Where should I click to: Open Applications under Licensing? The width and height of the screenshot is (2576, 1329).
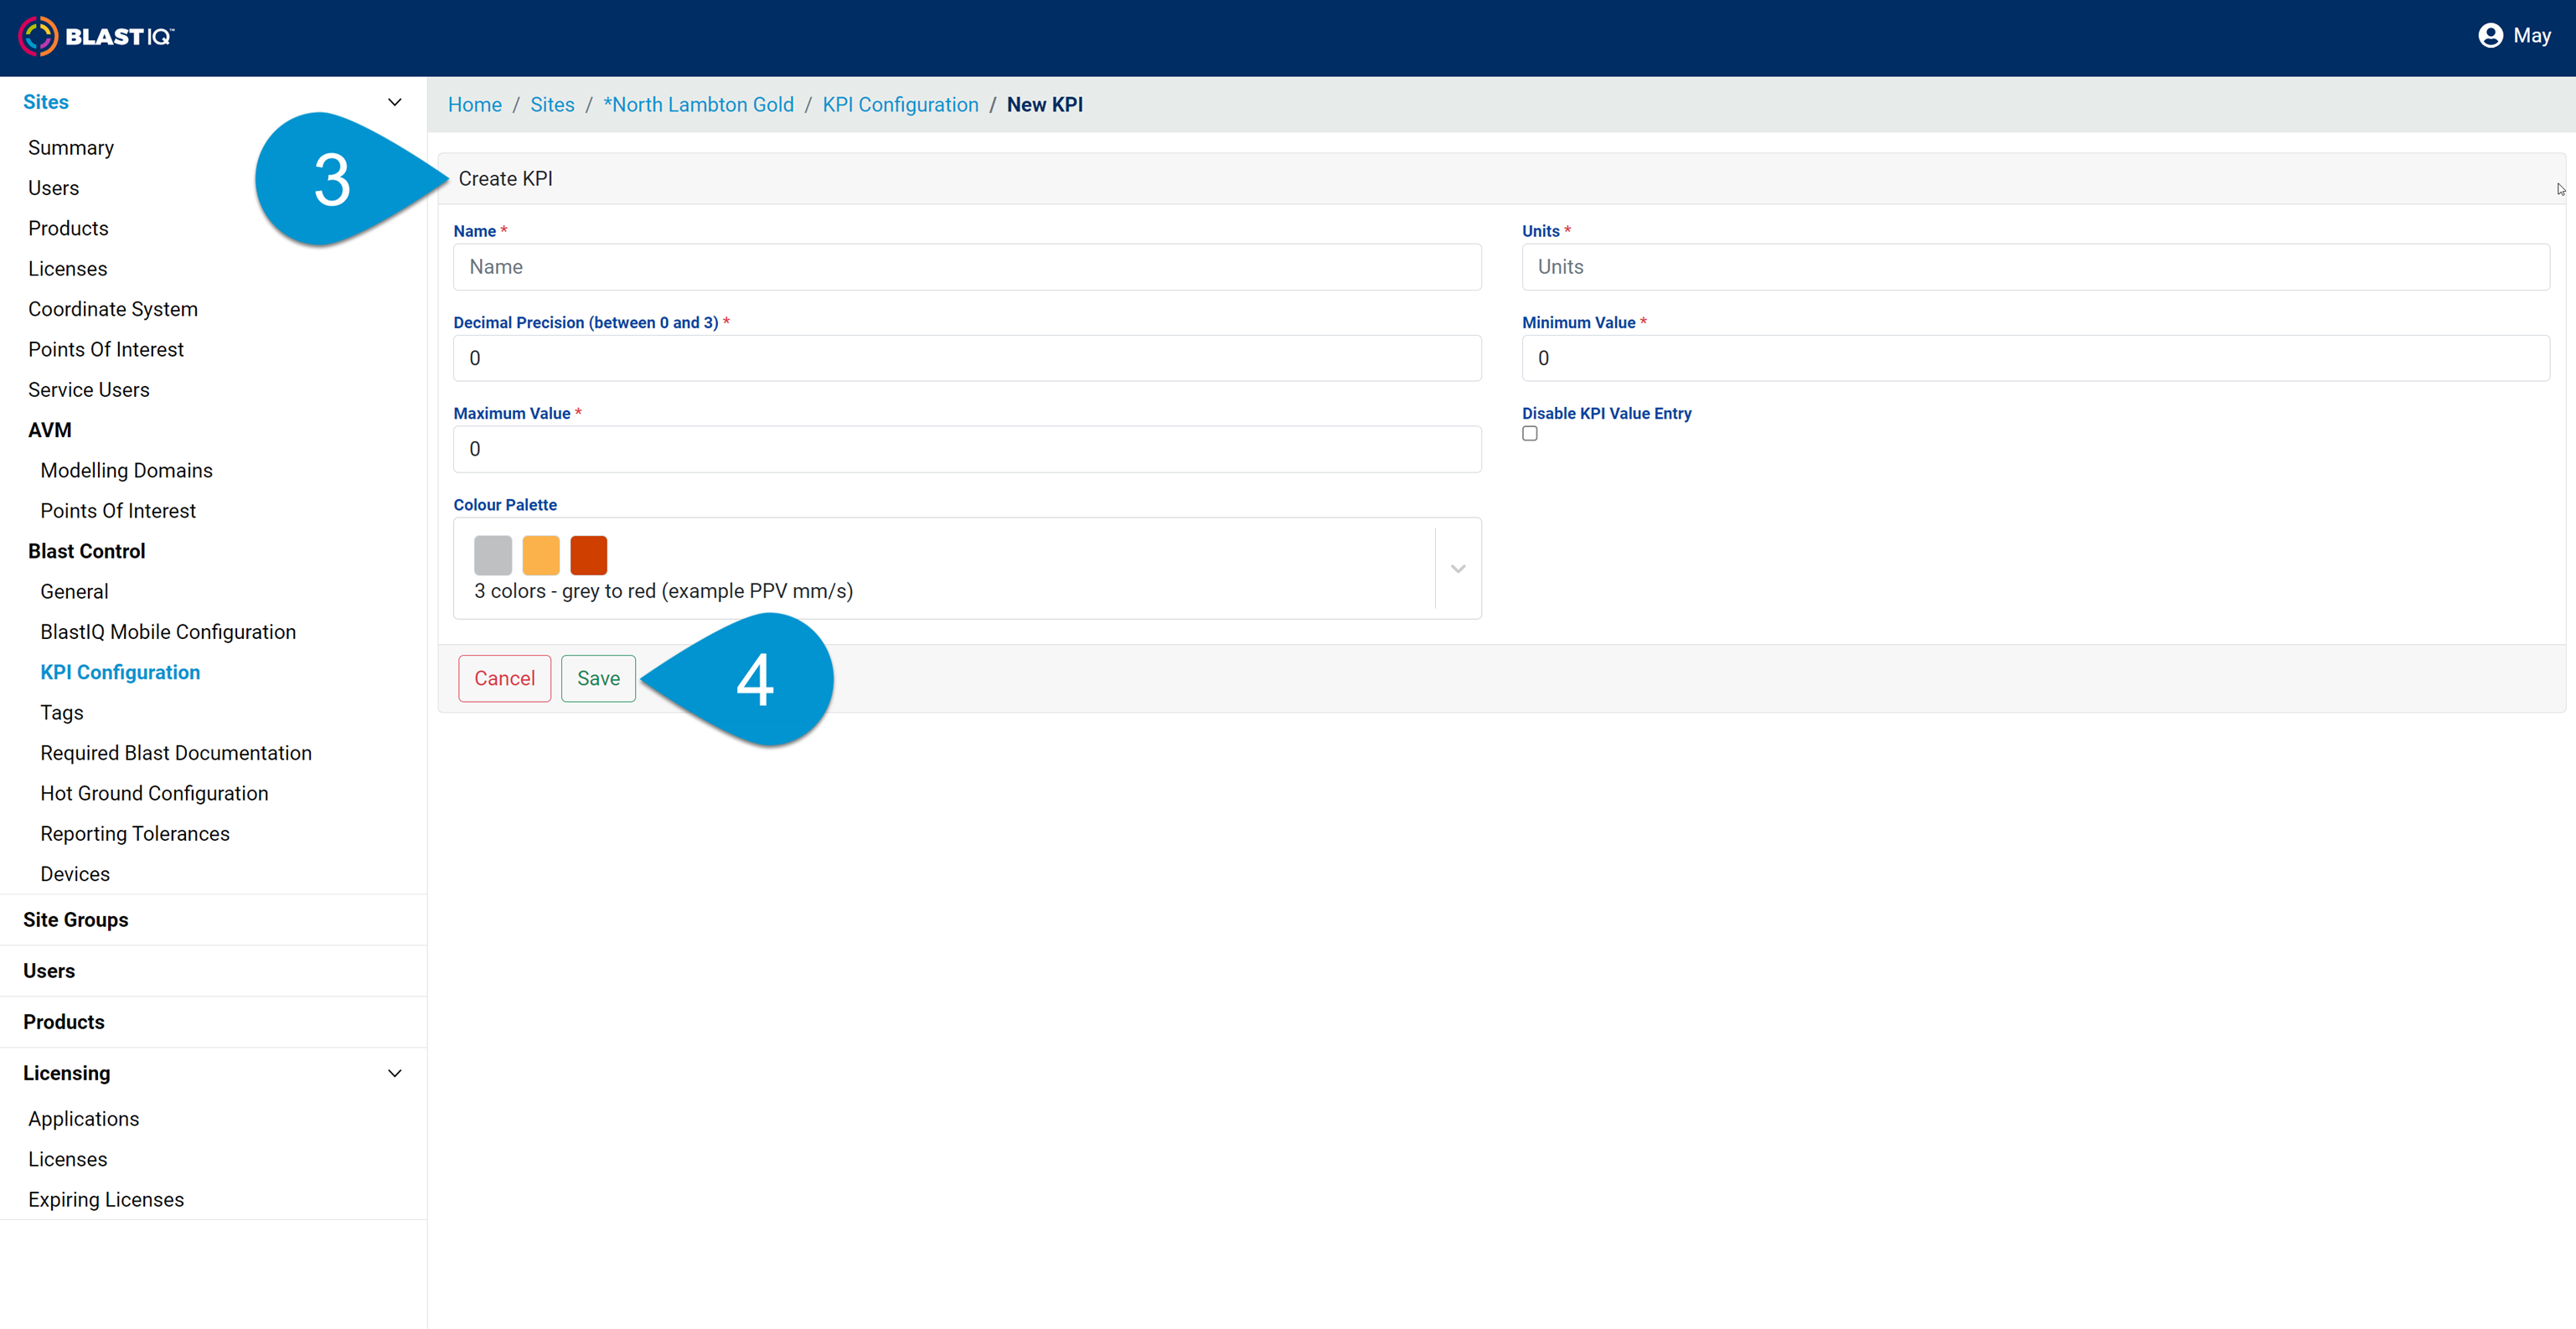coord(84,1119)
